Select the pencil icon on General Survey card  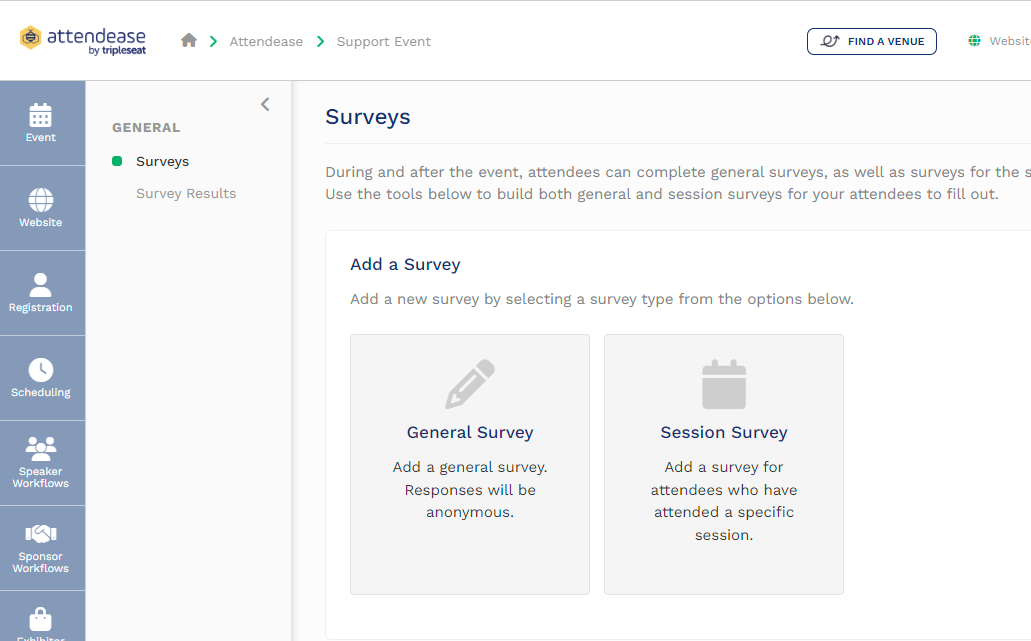point(469,383)
